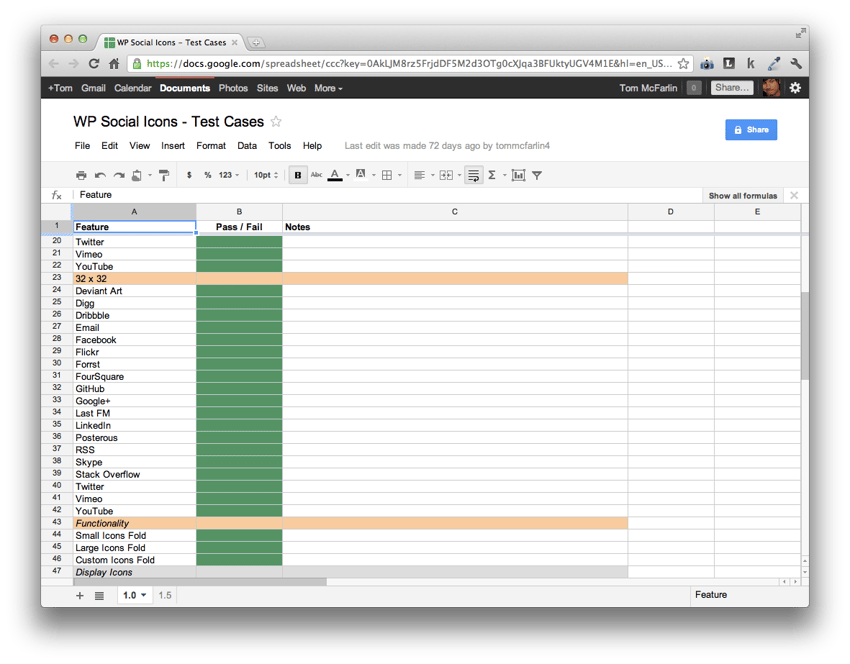Screen dimensions: 850x664
Task: Click the functions sigma icon
Action: [492, 175]
